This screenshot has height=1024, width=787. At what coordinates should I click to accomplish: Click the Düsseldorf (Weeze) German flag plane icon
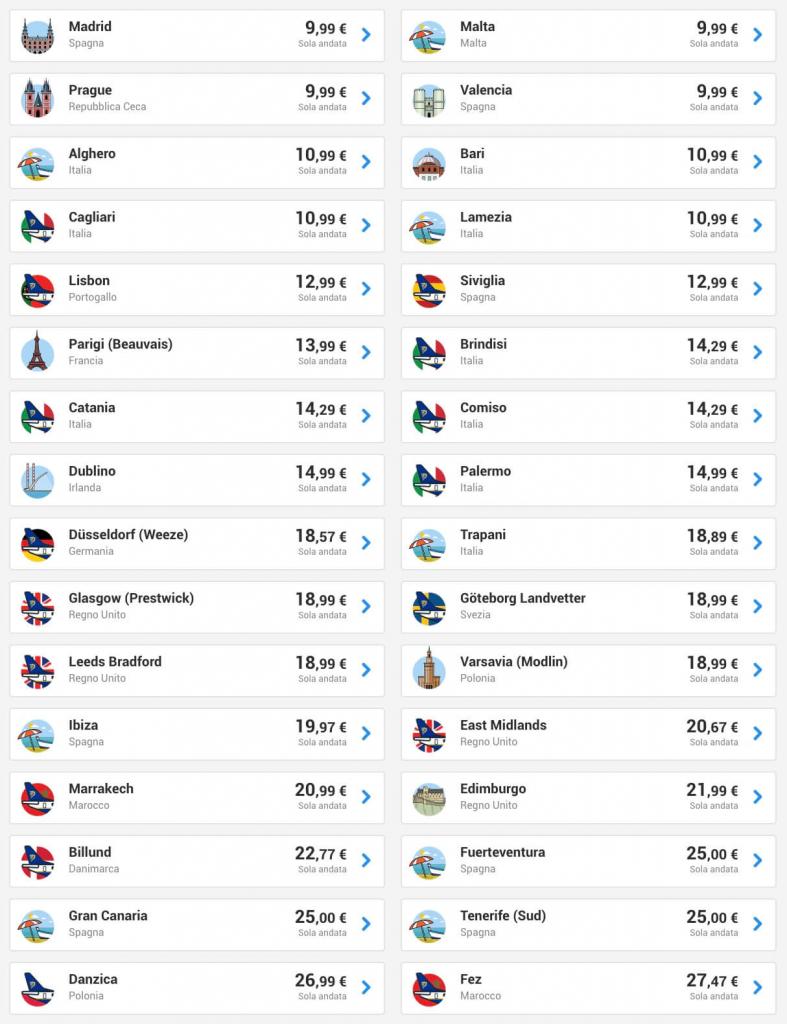pyautogui.click(x=37, y=543)
